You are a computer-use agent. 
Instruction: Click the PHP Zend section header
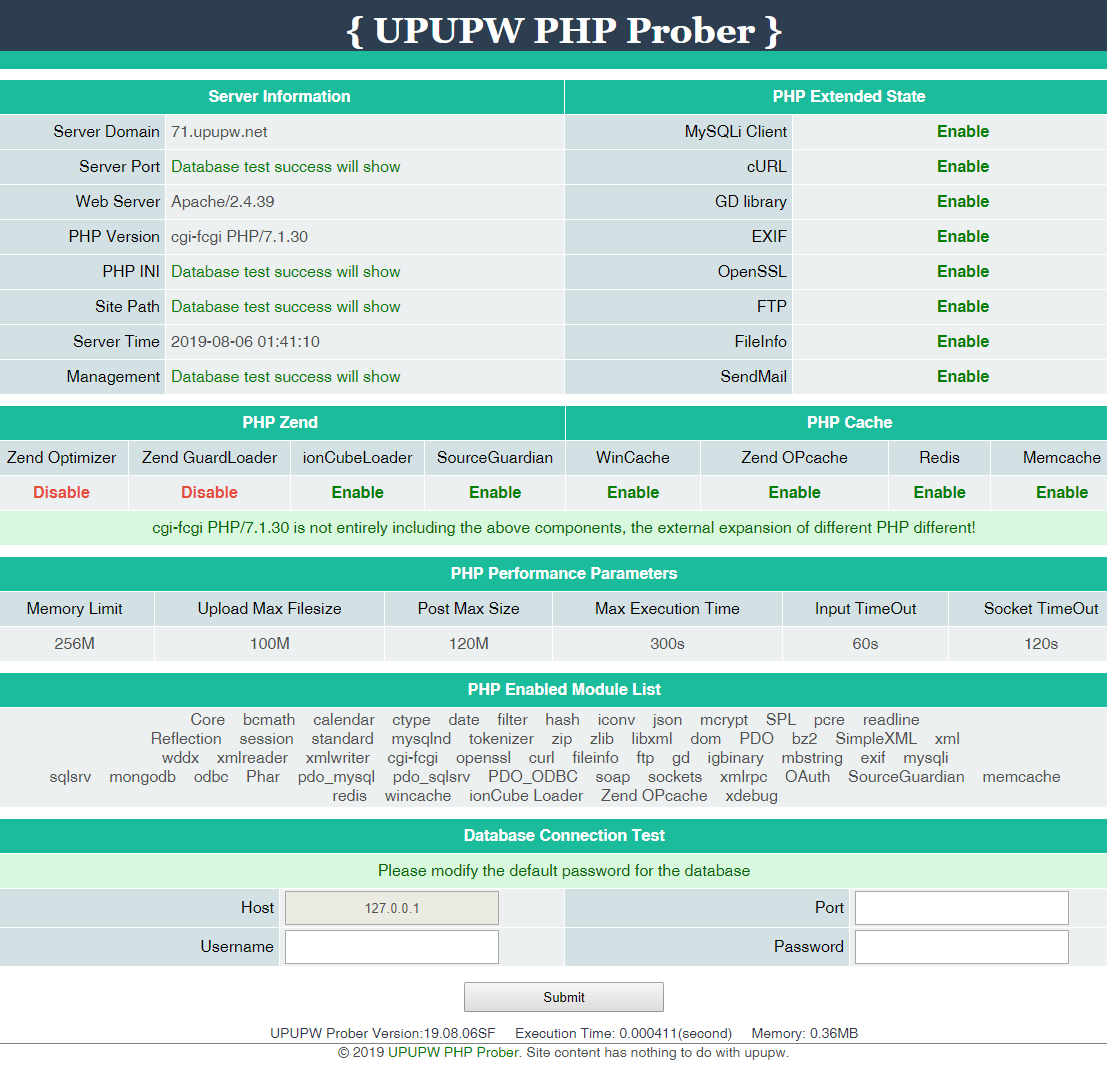tap(280, 423)
